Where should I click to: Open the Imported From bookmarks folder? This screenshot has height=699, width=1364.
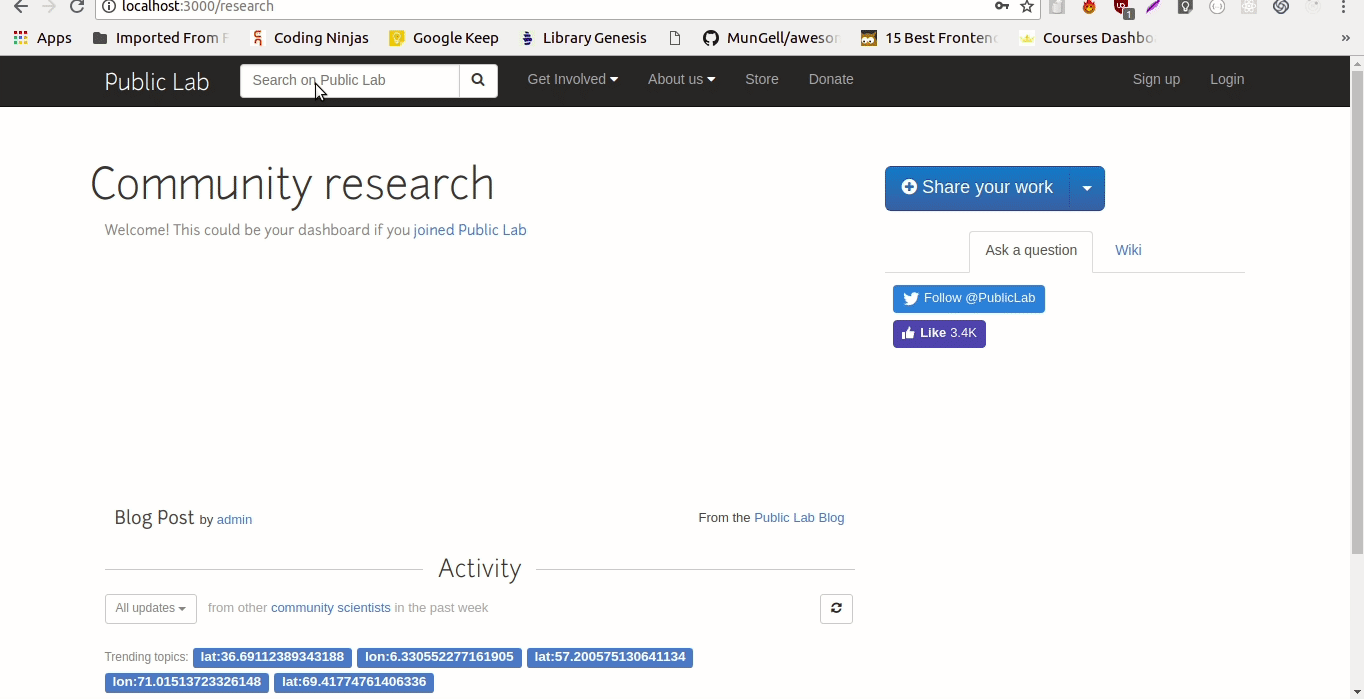pyautogui.click(x=159, y=38)
